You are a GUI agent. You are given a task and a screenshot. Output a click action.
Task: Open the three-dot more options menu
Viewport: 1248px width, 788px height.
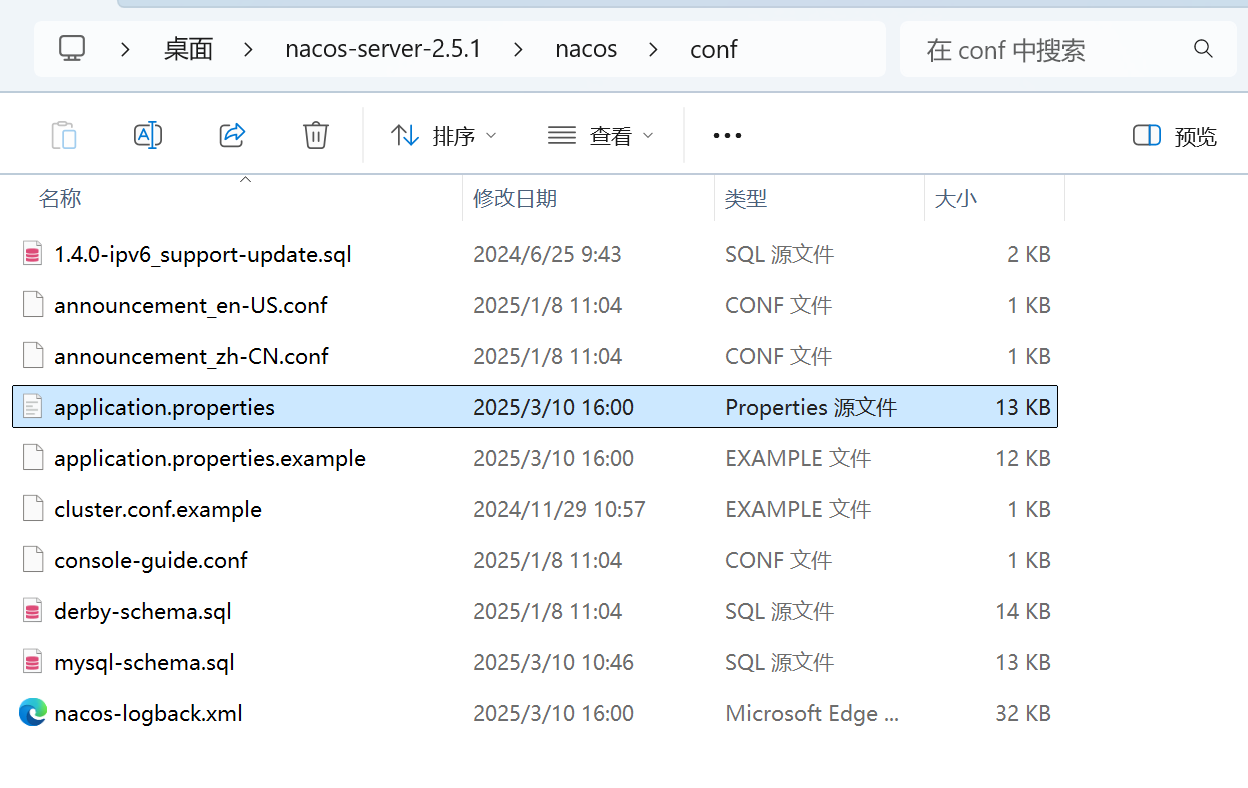727,136
